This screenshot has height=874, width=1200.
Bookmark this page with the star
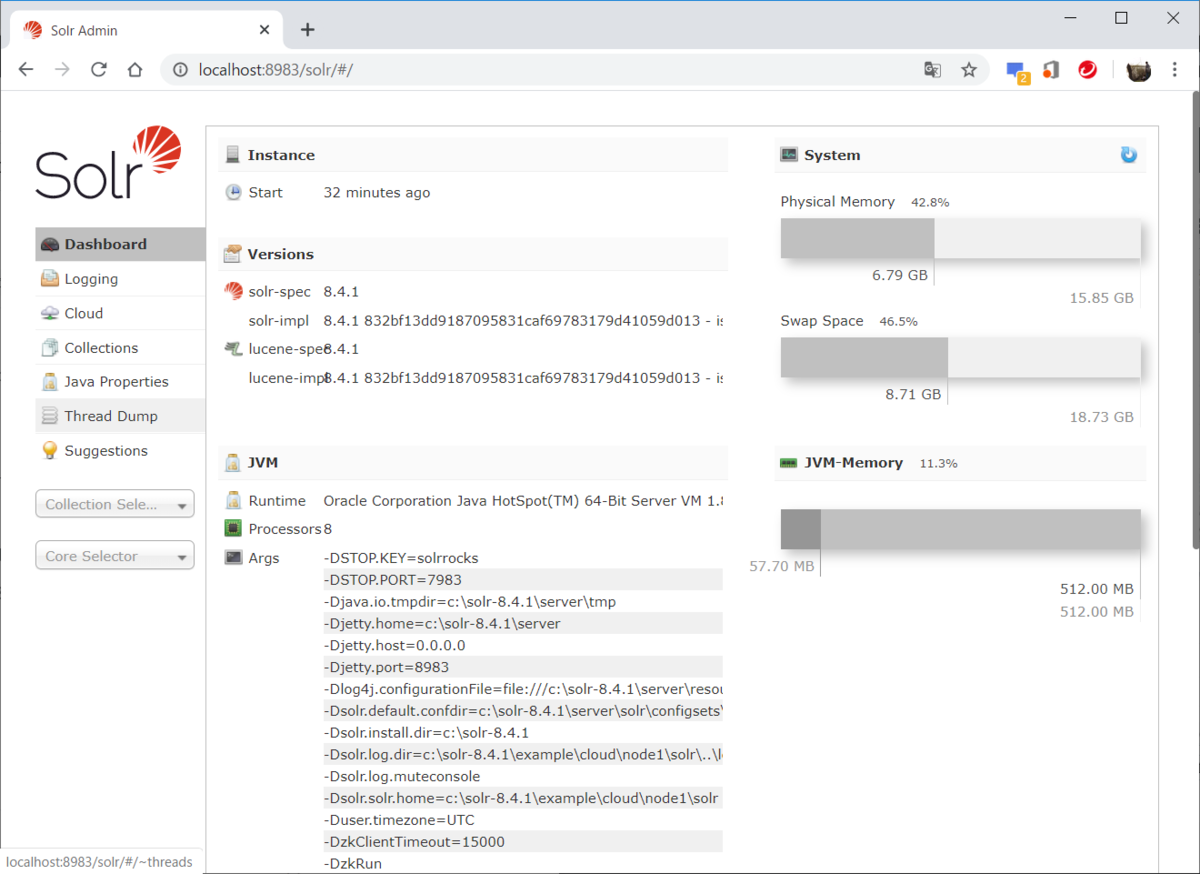969,70
